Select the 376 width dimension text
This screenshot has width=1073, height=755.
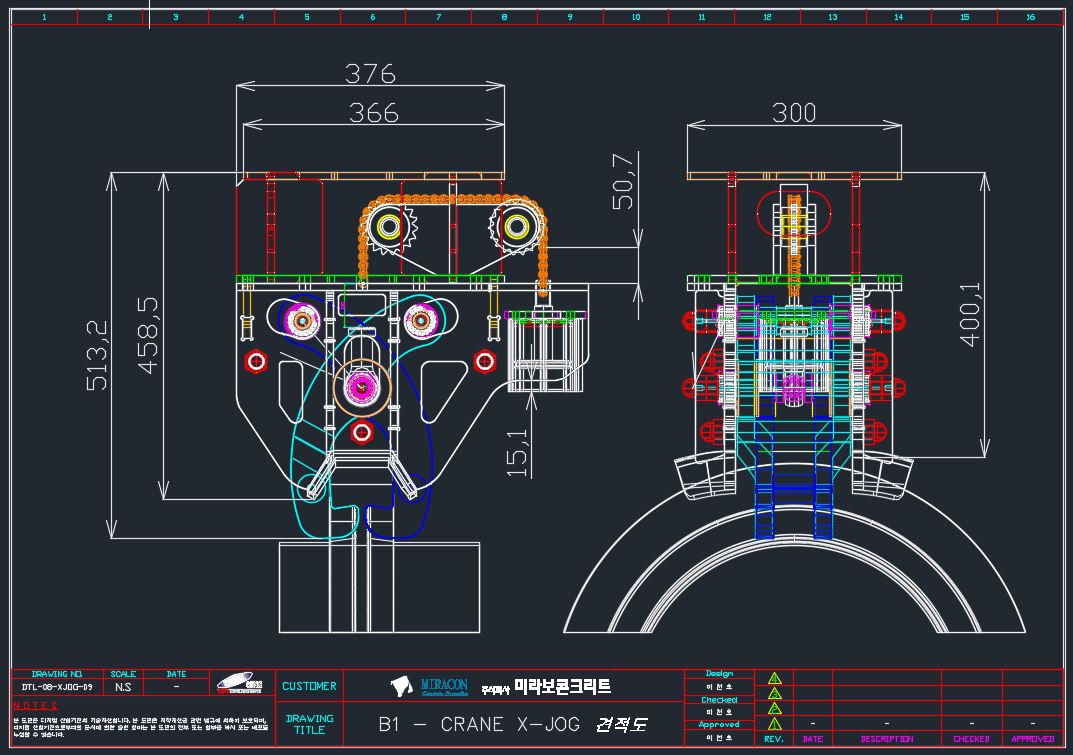point(370,73)
